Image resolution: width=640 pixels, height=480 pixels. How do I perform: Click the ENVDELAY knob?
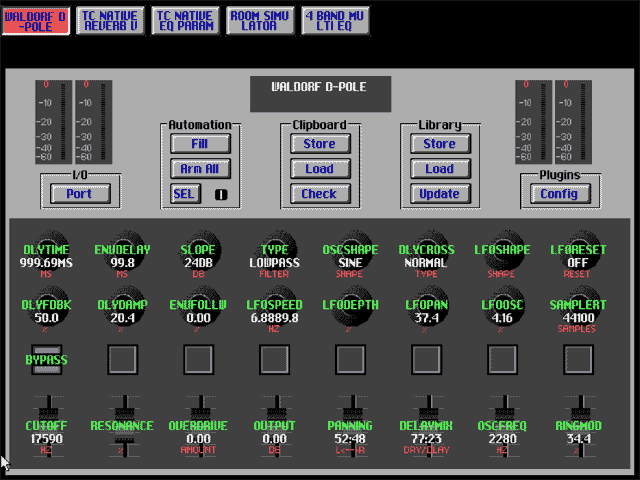[x=123, y=250]
